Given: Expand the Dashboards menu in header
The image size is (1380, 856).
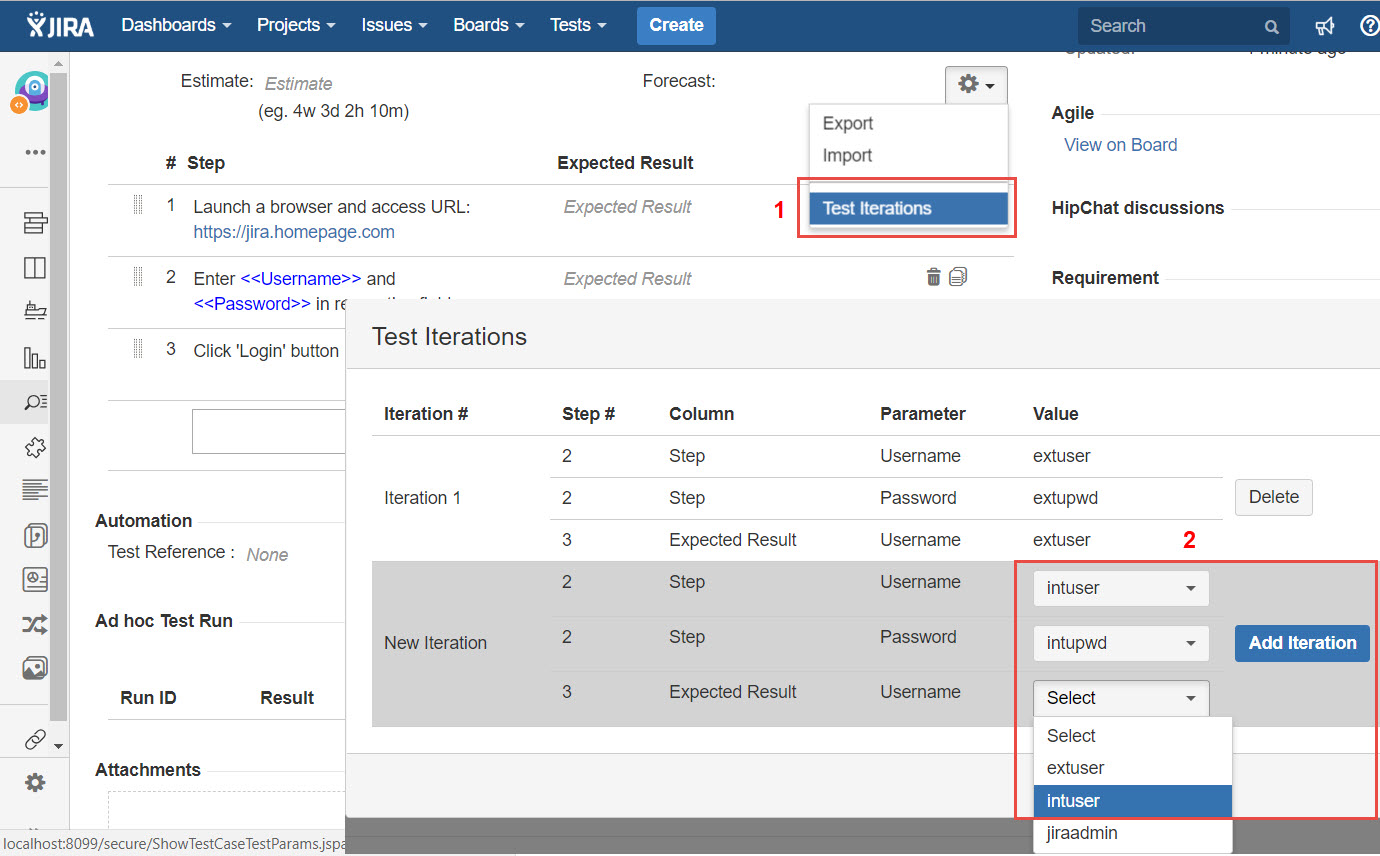Looking at the screenshot, I should 176,25.
